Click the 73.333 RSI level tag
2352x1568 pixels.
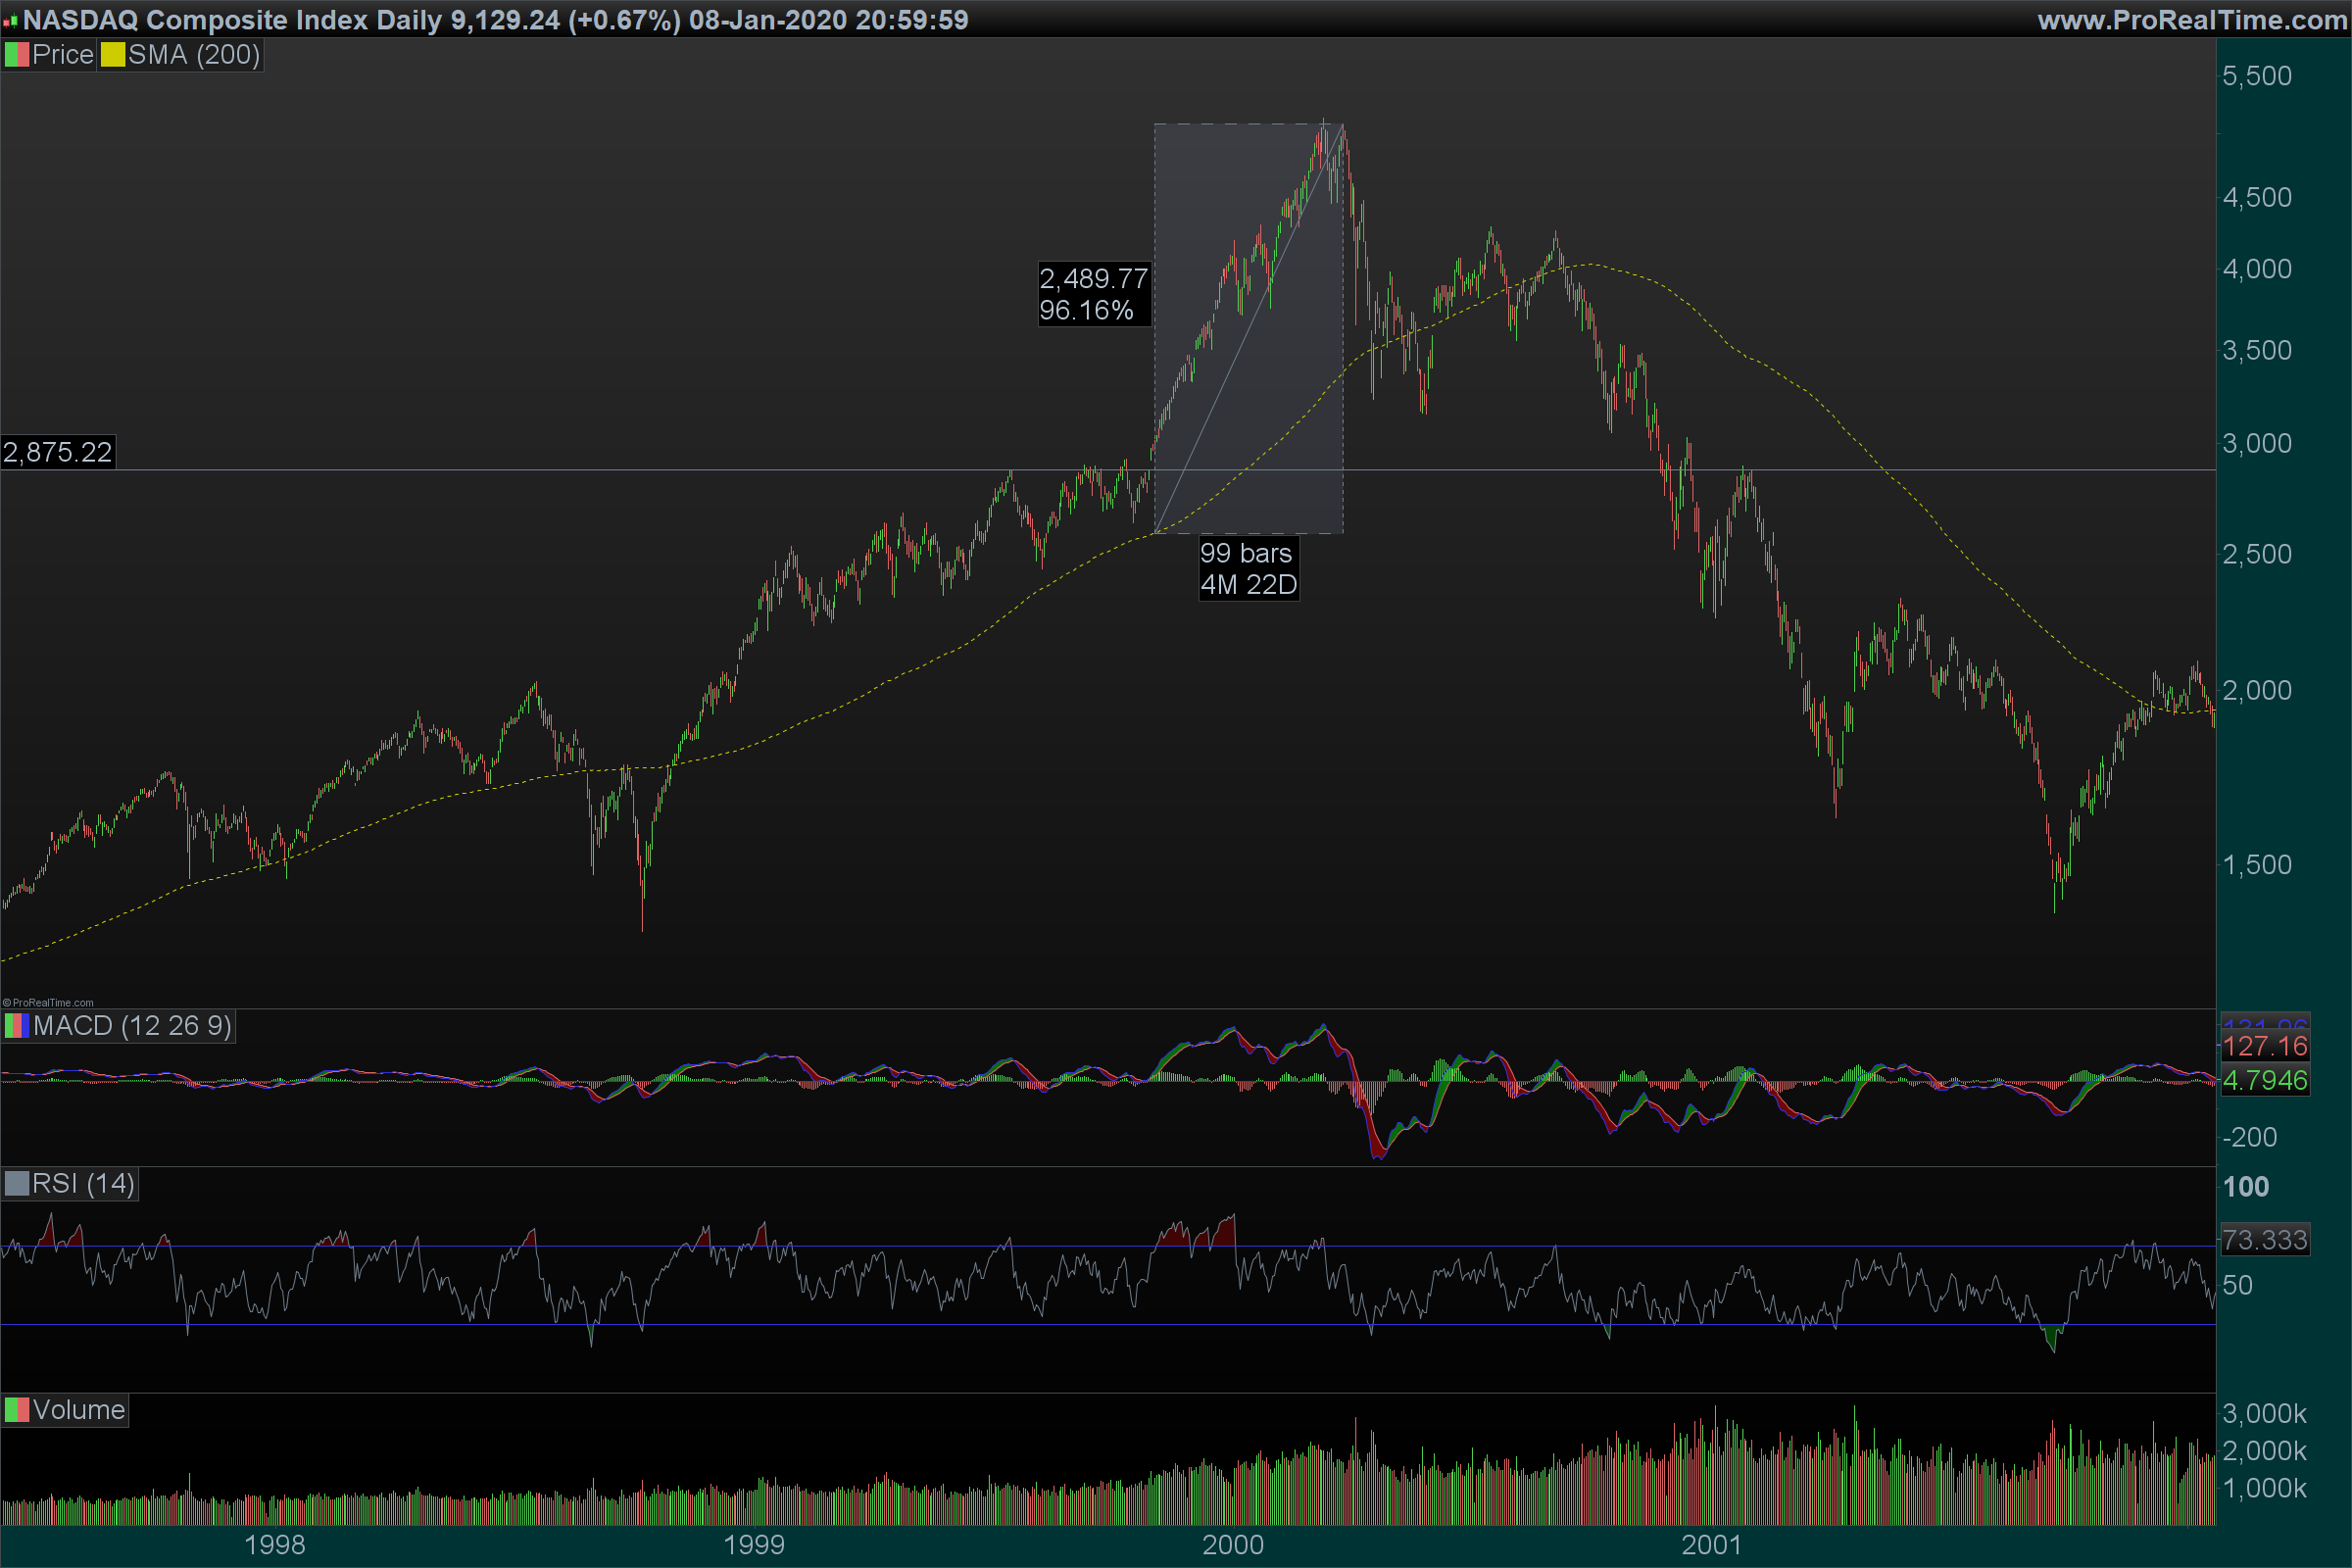(2264, 1240)
